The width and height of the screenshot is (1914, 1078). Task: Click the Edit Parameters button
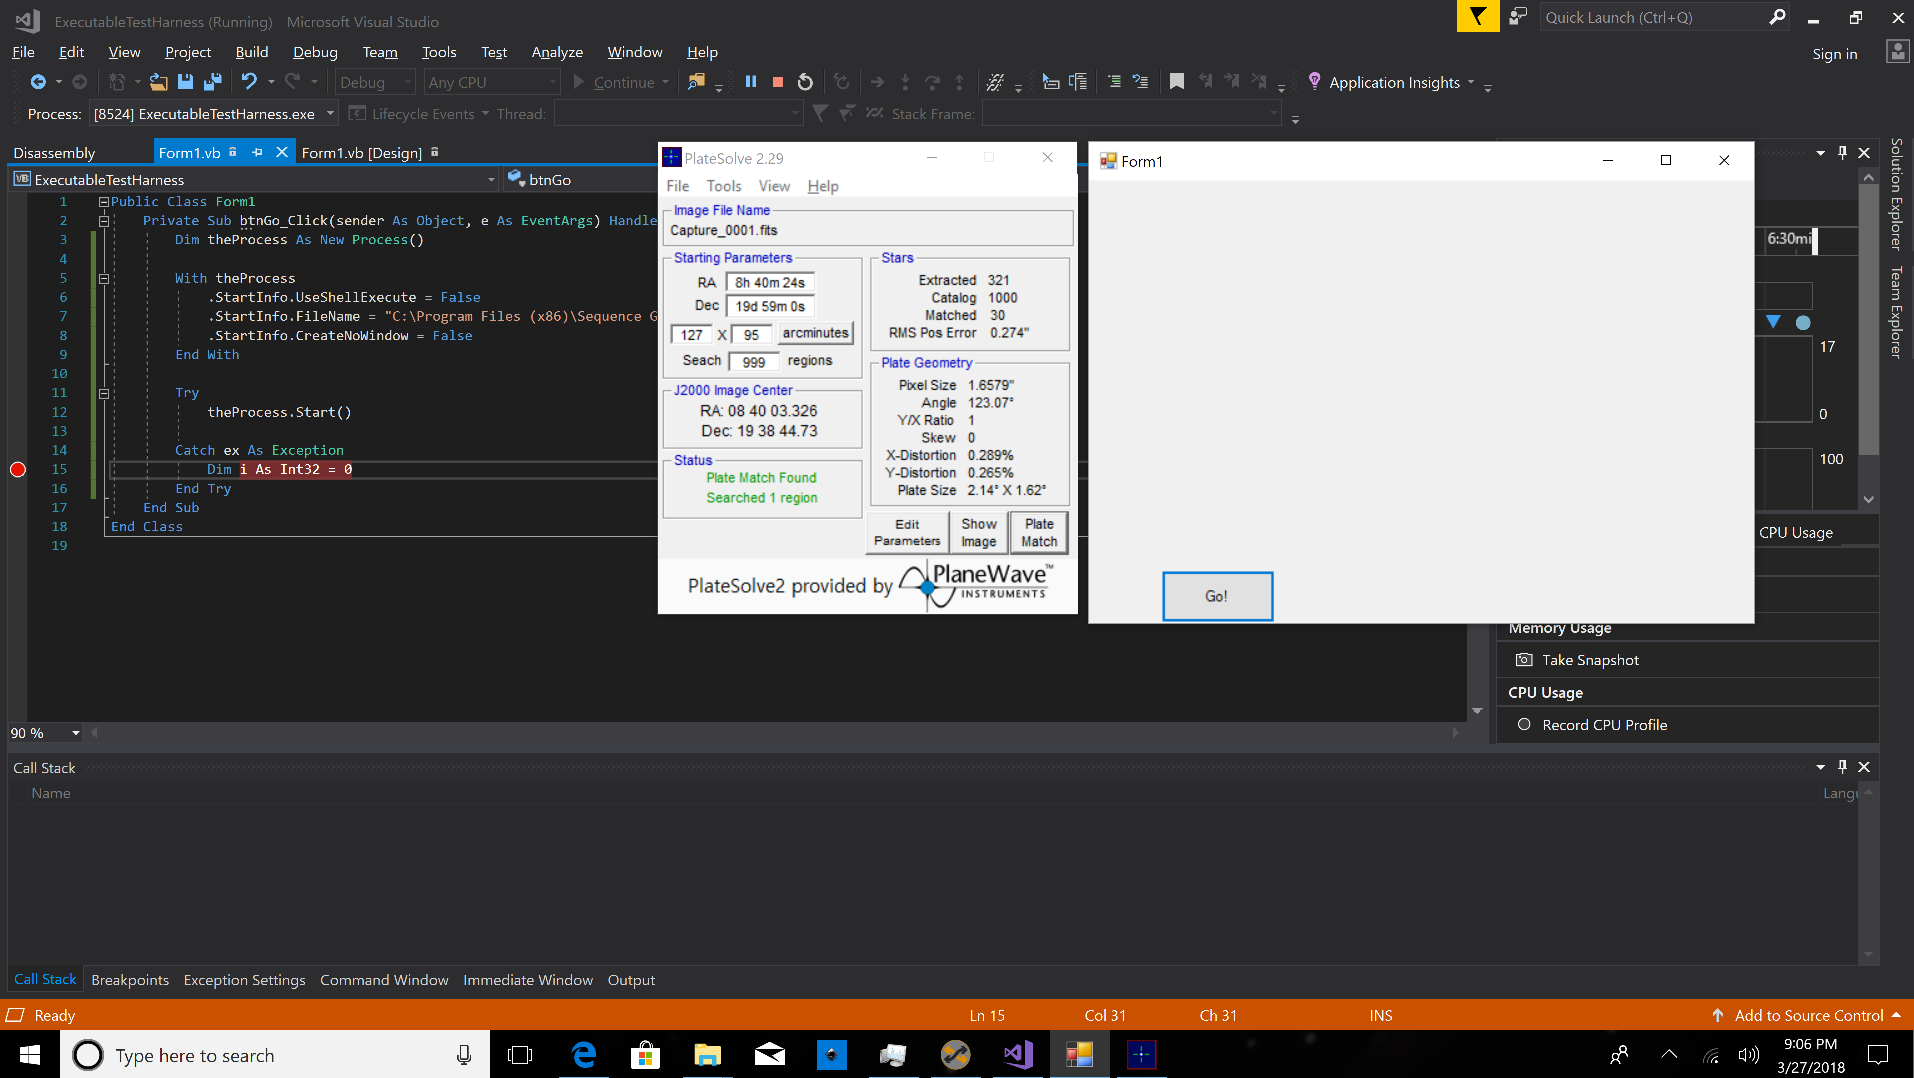(907, 532)
